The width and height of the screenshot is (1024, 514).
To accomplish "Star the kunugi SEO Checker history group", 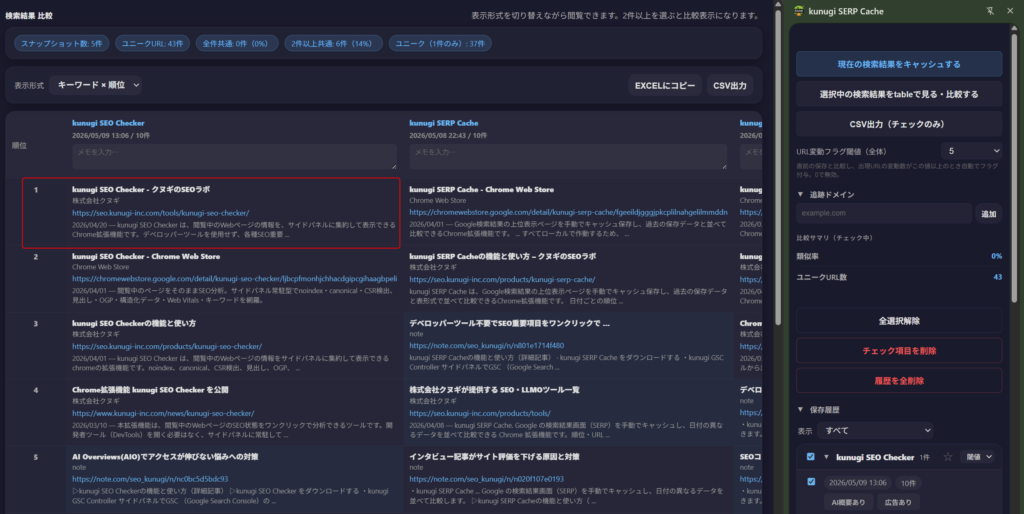I will pyautogui.click(x=948, y=457).
